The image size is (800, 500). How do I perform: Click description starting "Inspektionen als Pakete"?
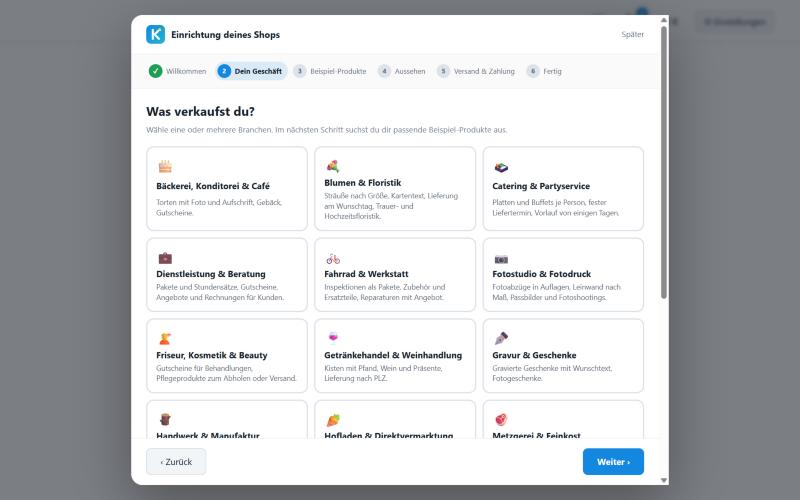[x=385, y=292]
